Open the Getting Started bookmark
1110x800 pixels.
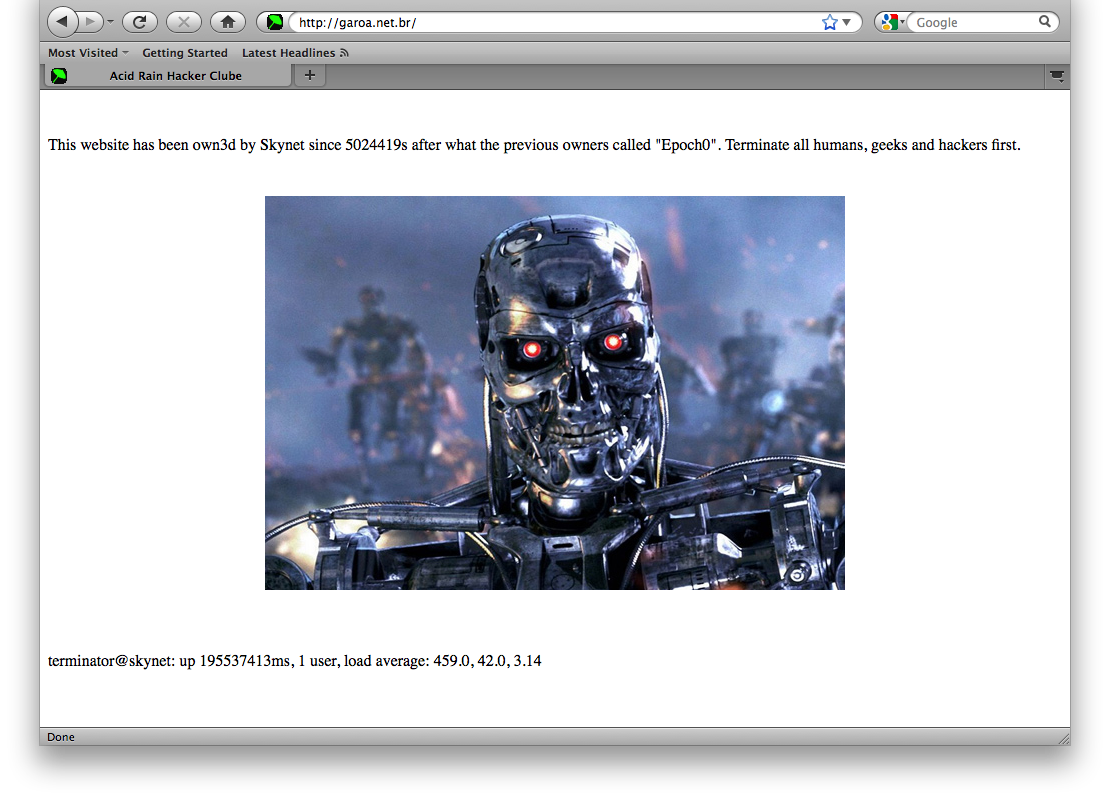(185, 53)
